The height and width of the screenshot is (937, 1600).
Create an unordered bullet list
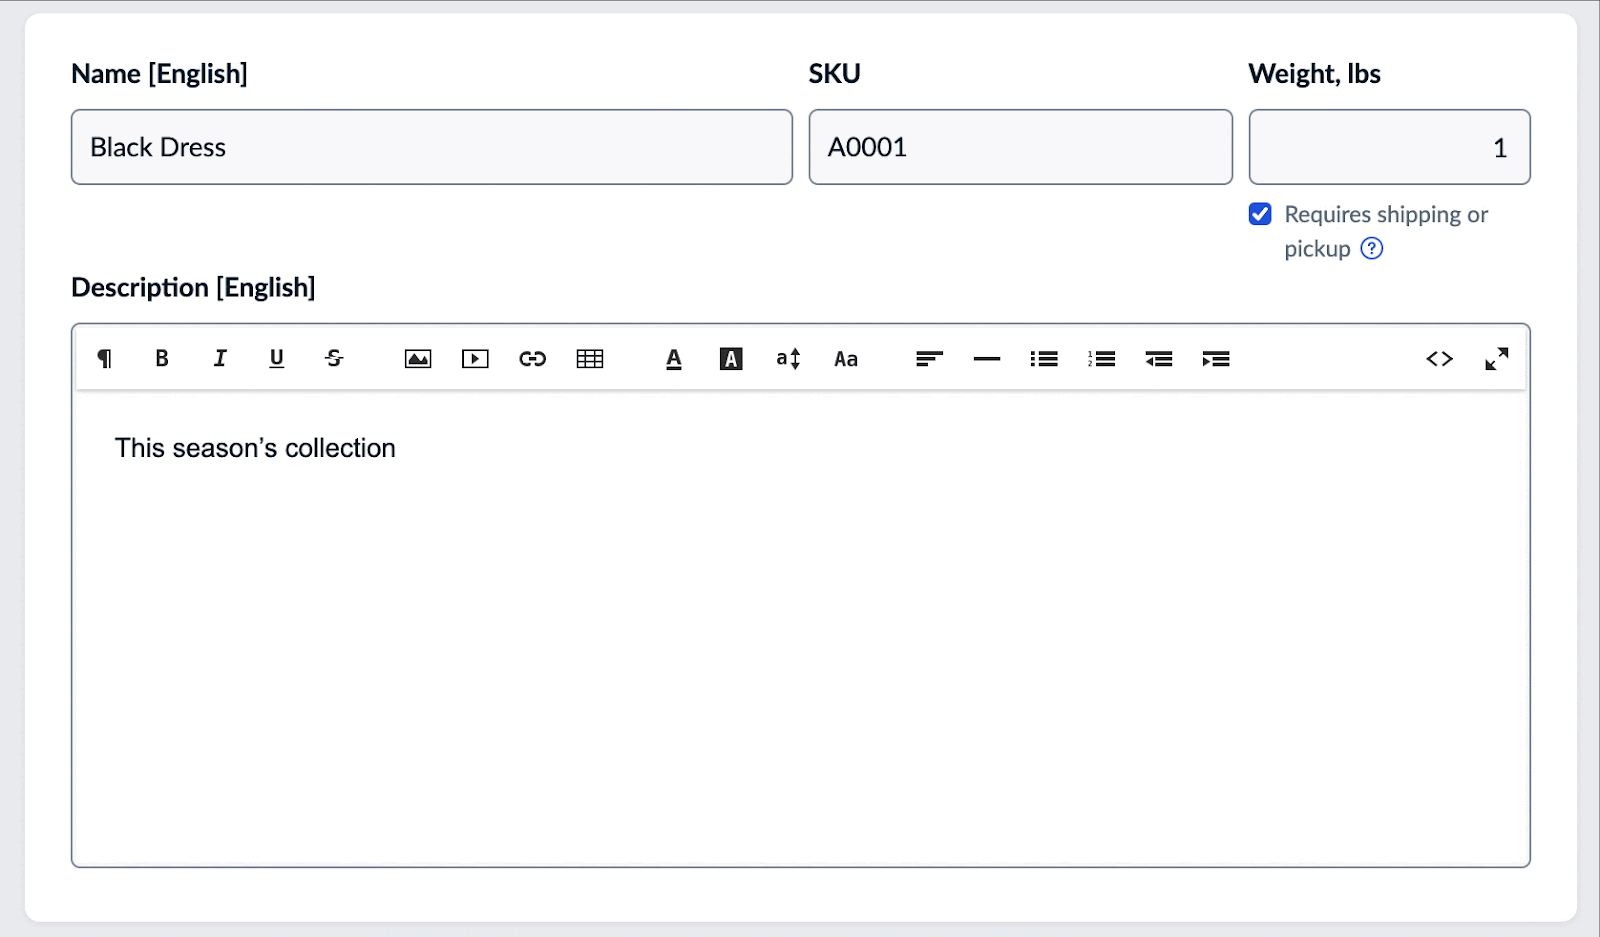point(1044,359)
